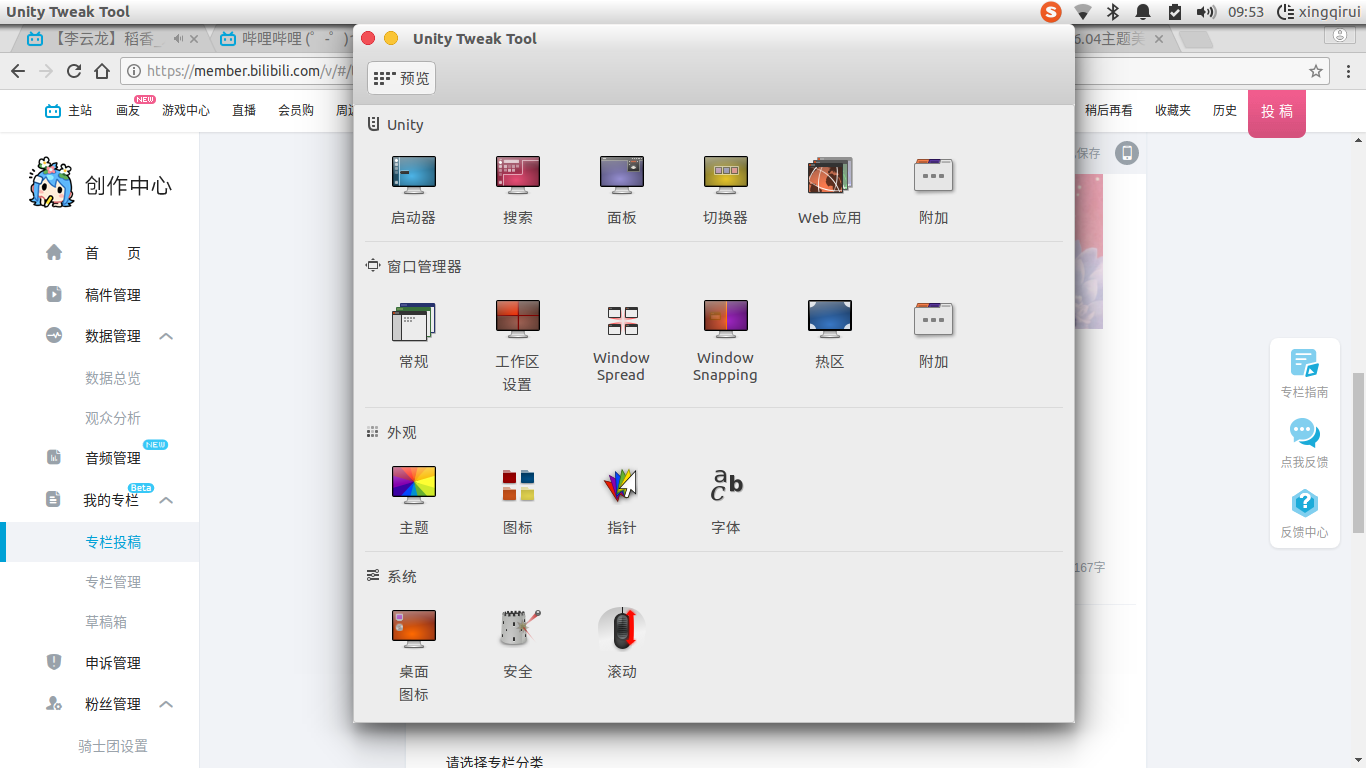
Task: Open window manager section 附加 icon
Action: tap(933, 319)
